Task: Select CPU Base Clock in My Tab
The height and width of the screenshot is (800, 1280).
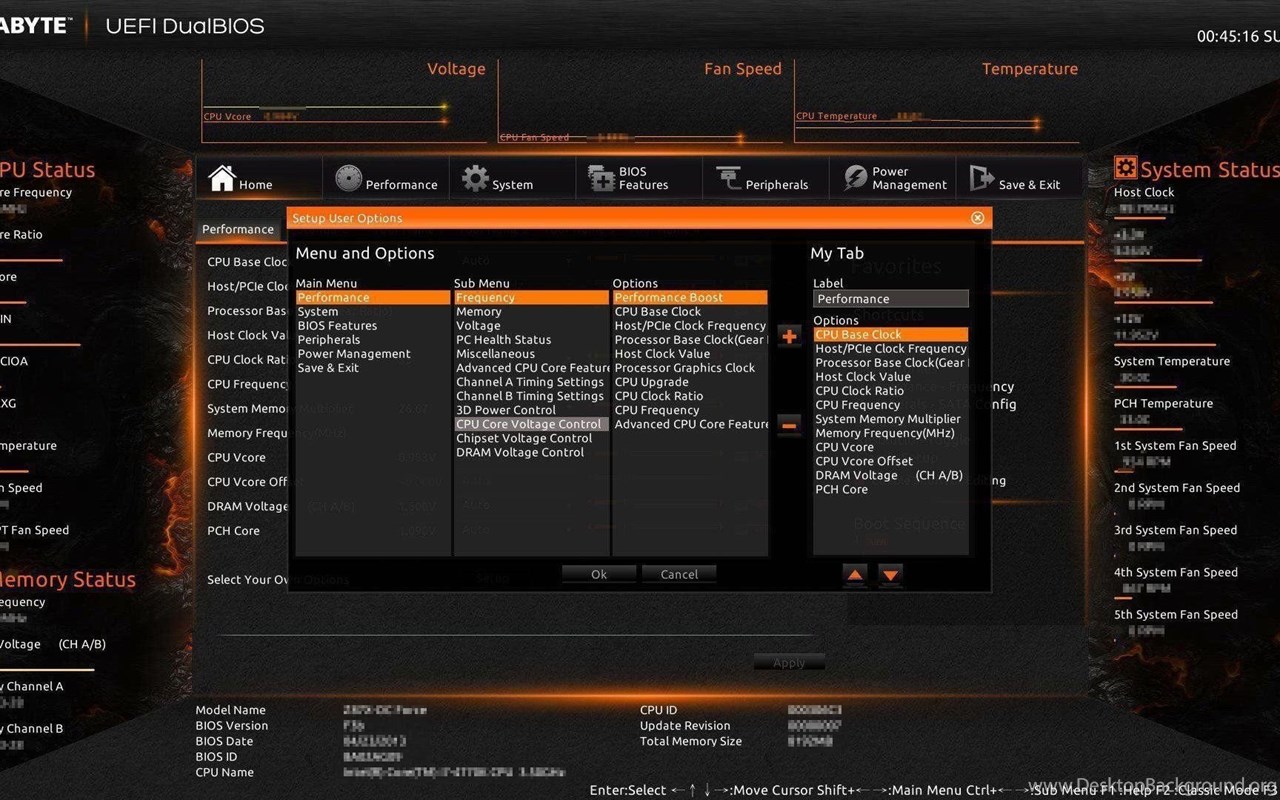Action: tap(890, 335)
